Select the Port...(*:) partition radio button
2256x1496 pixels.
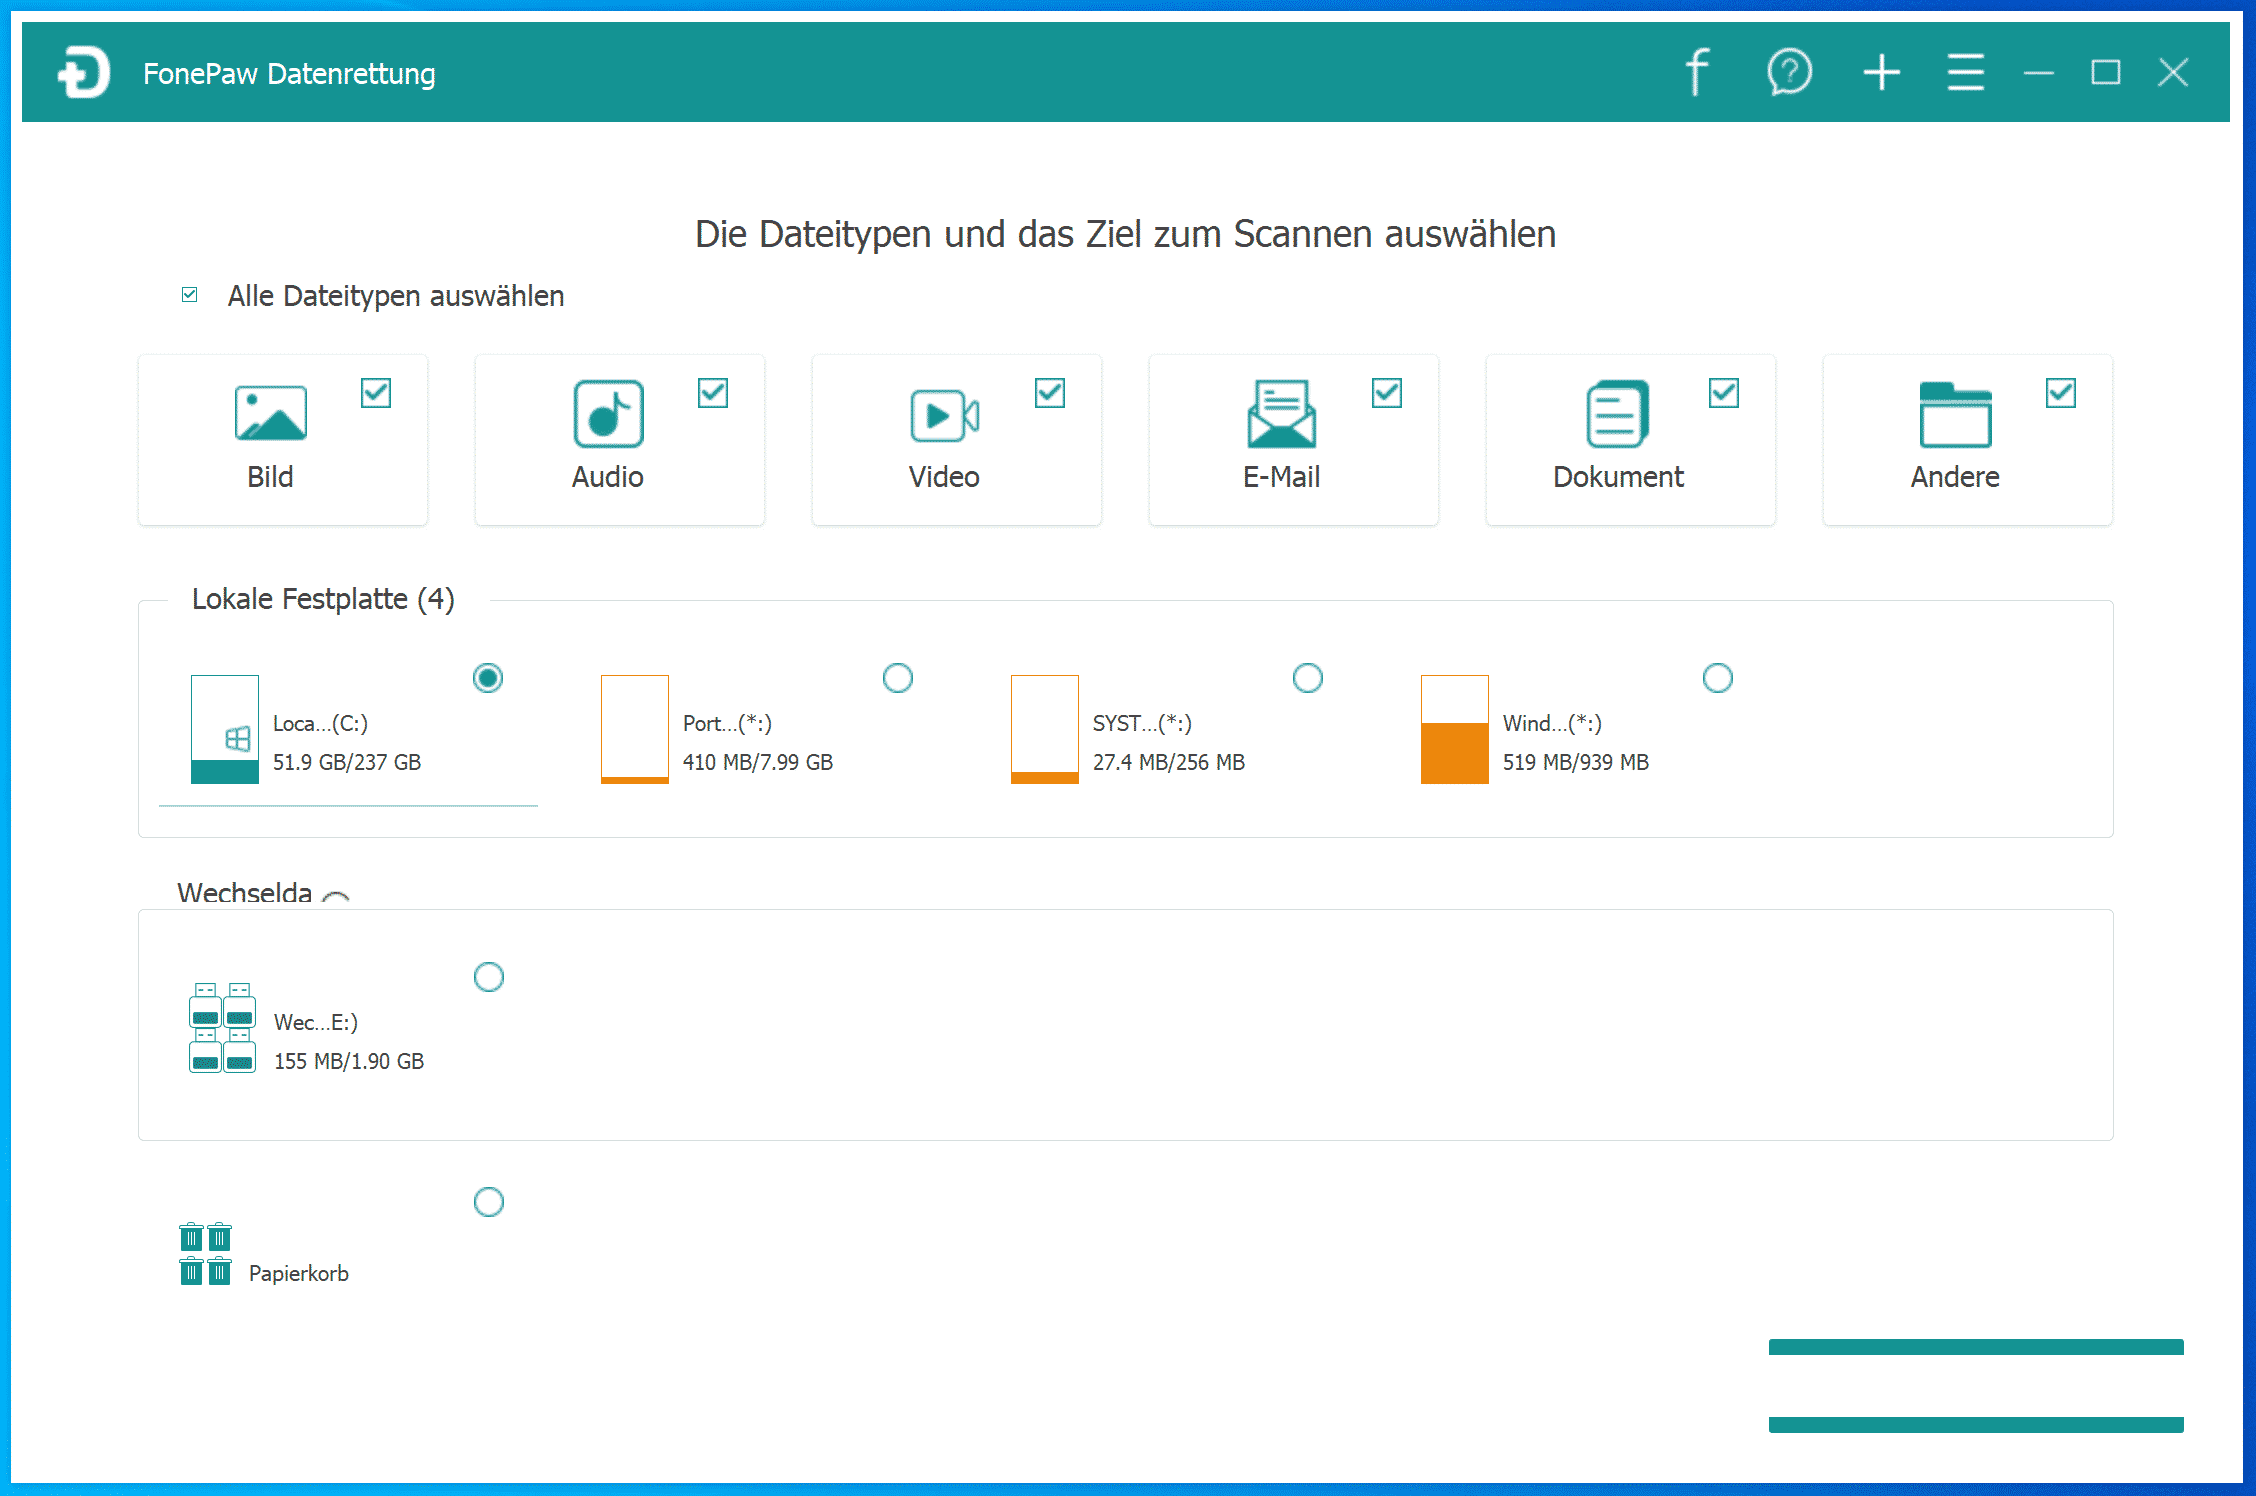[898, 678]
